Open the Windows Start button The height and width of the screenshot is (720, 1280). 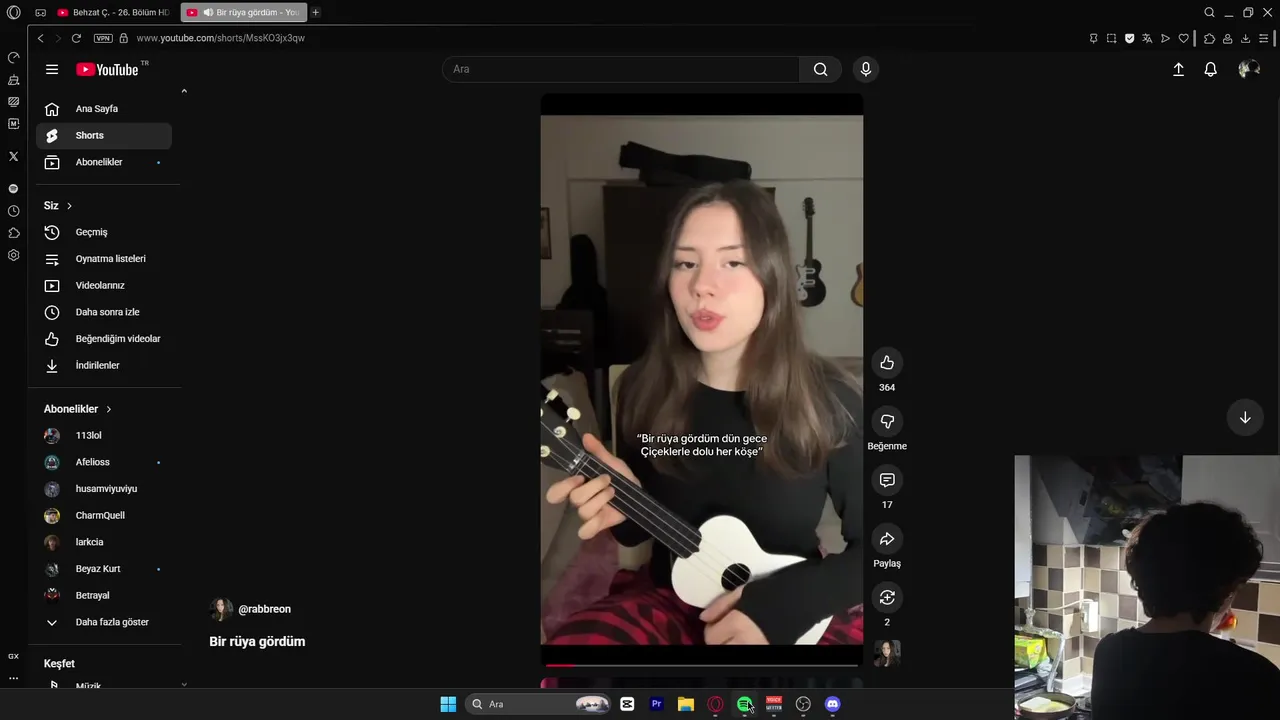click(448, 704)
